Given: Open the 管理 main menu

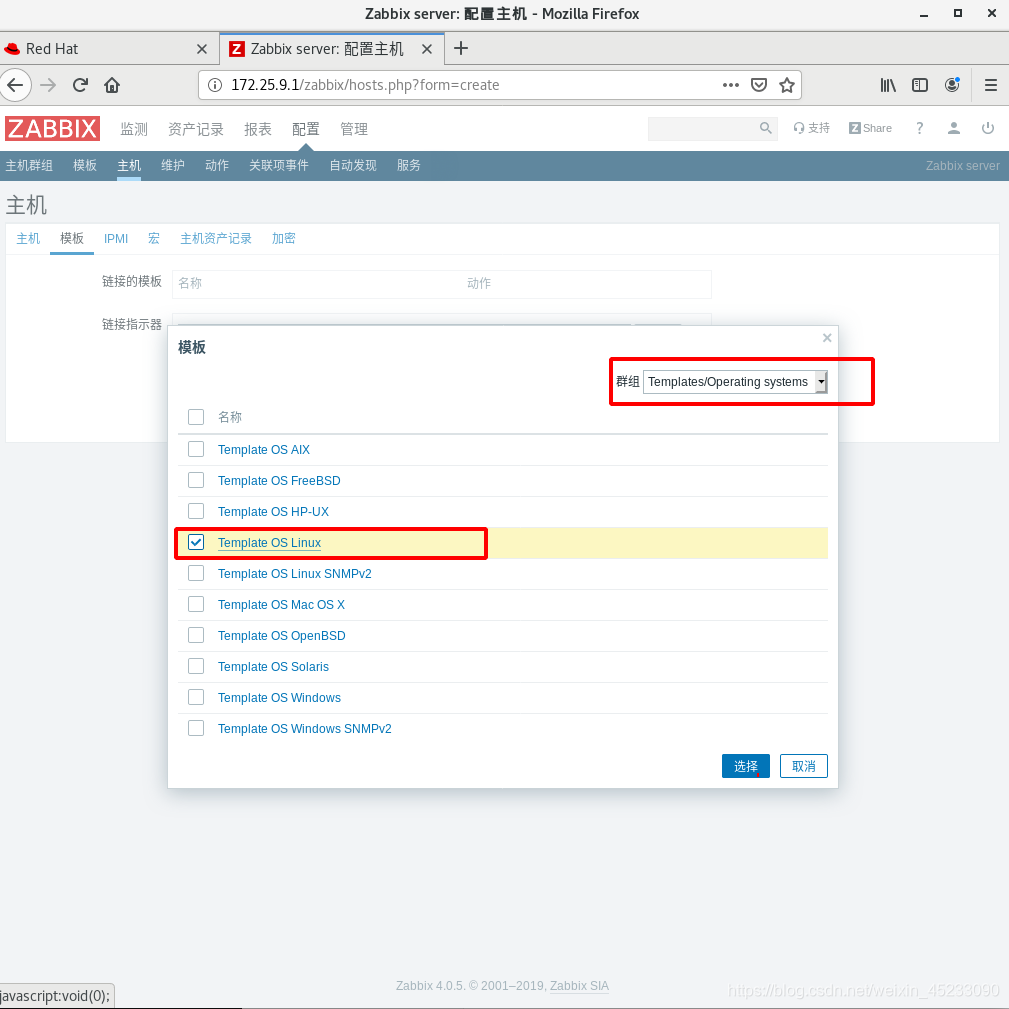Looking at the screenshot, I should [354, 129].
